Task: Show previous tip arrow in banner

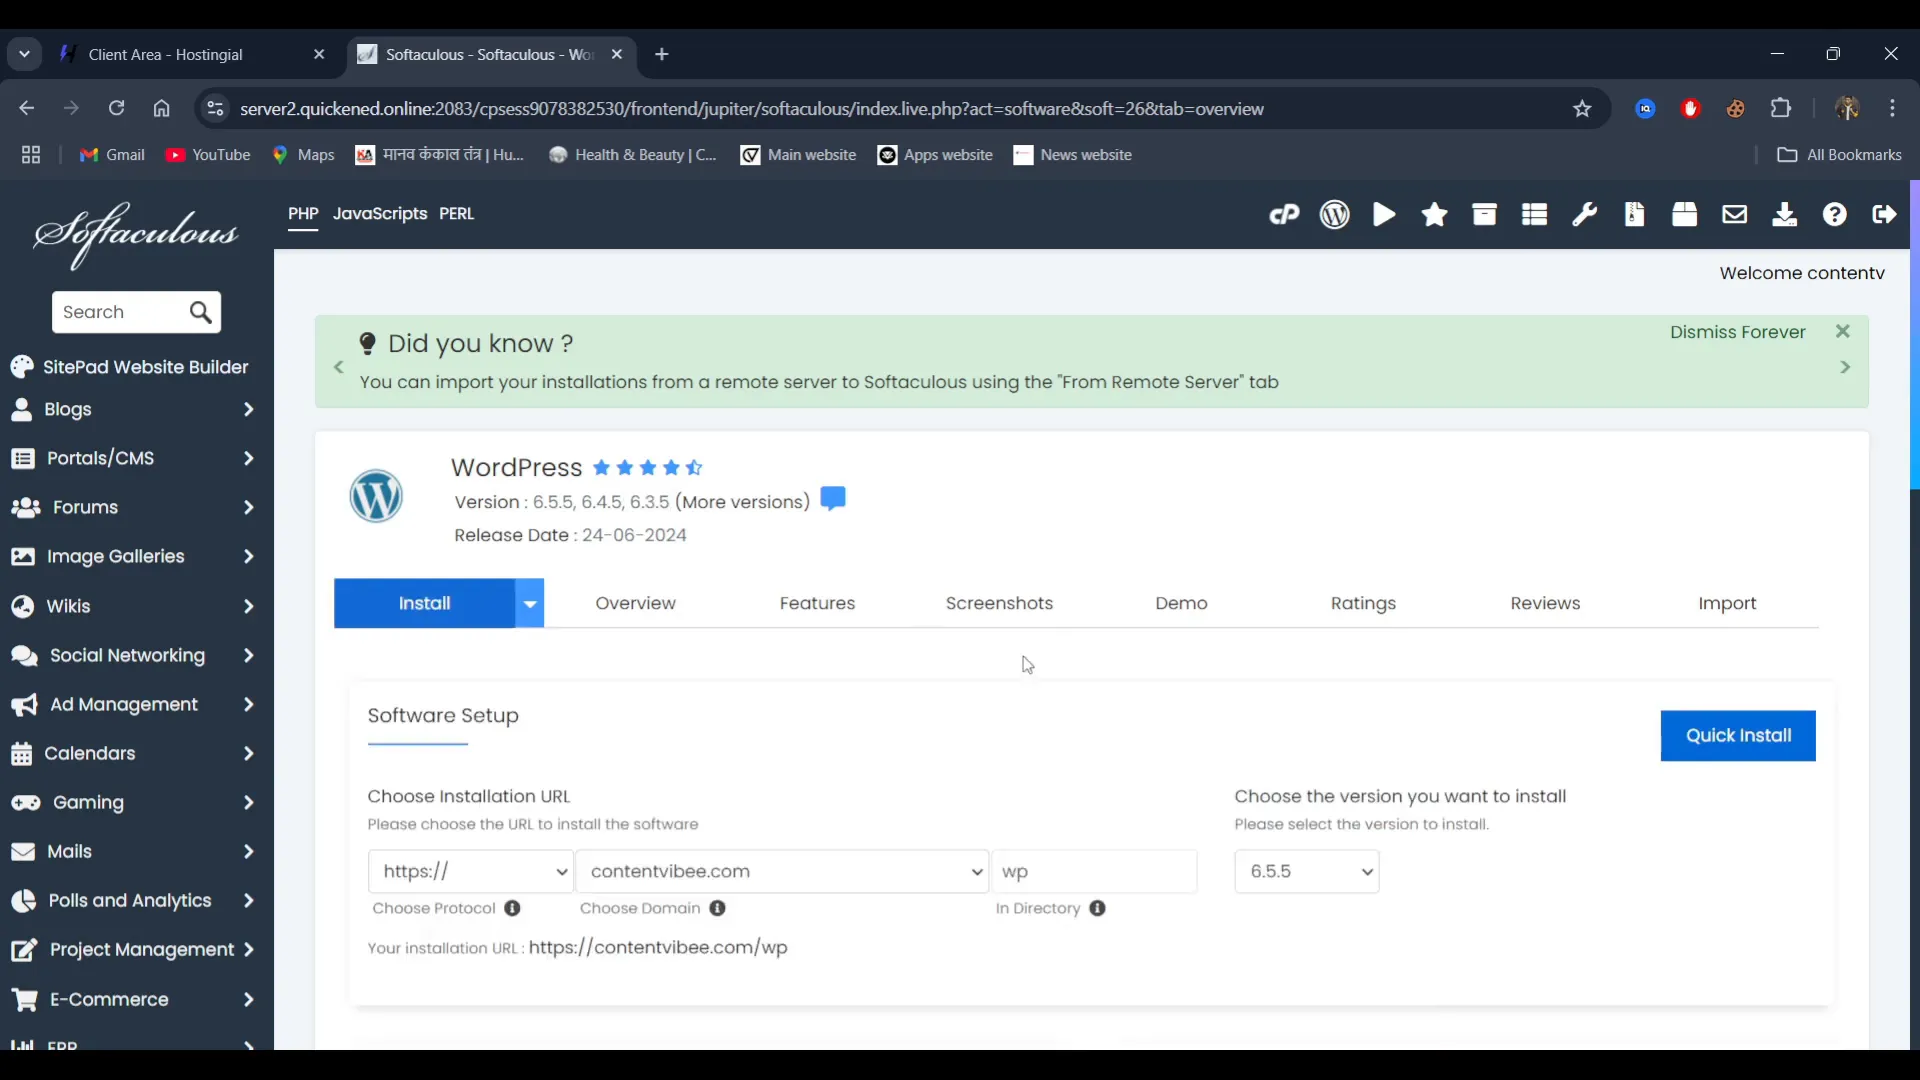Action: (x=339, y=368)
